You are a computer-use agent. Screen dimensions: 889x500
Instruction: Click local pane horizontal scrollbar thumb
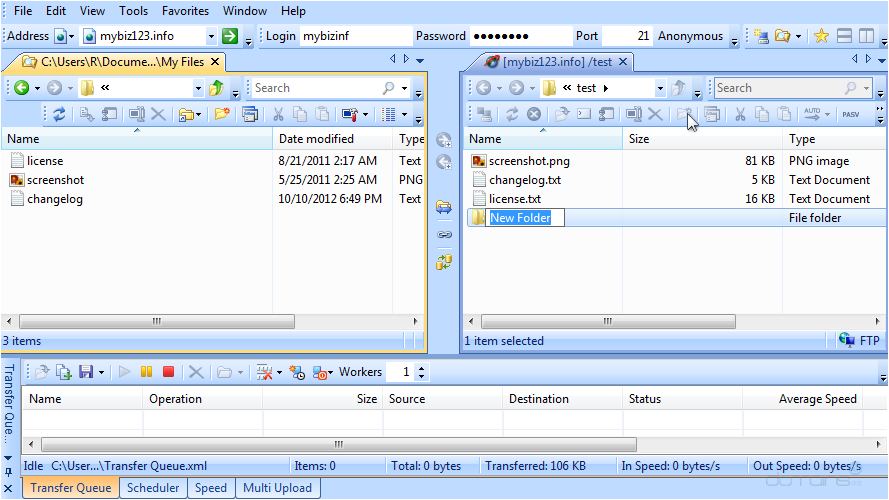click(x=157, y=321)
